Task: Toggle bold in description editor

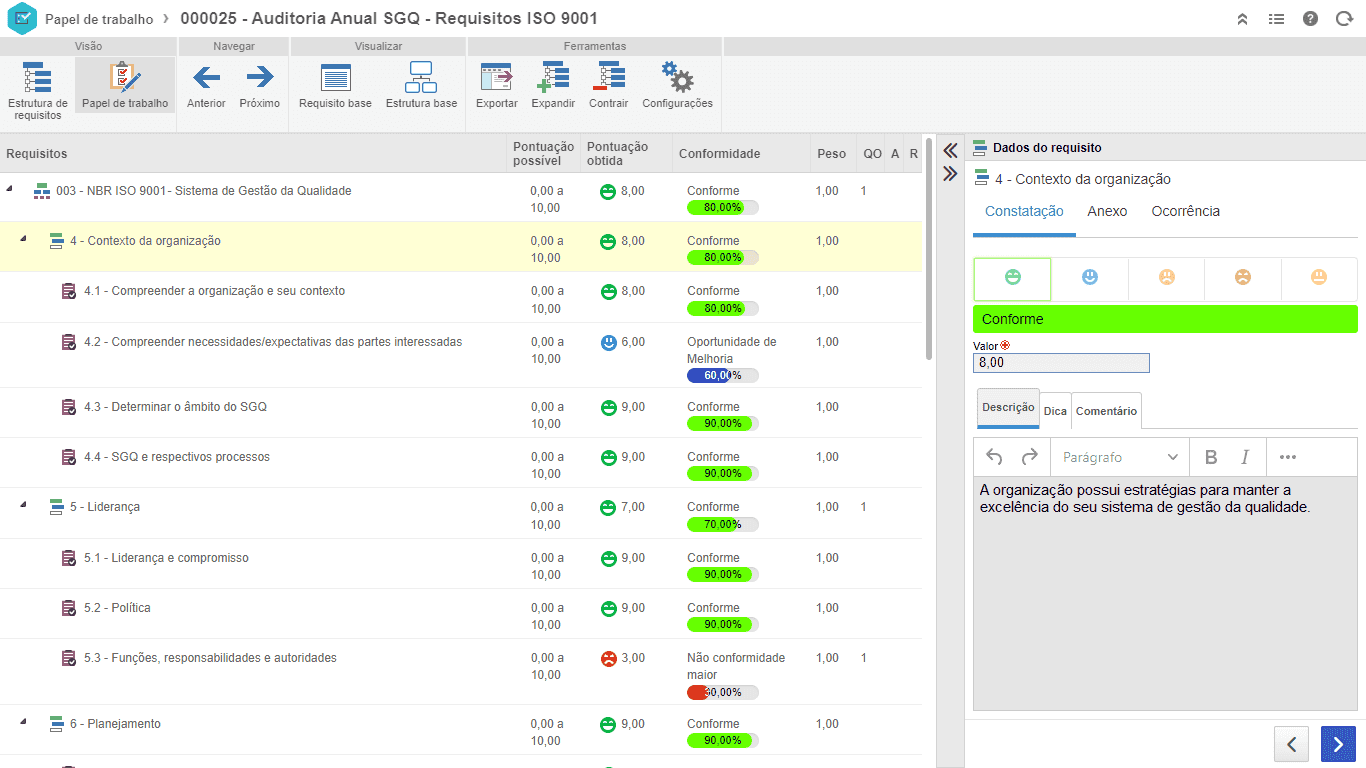Action: tap(1210, 457)
